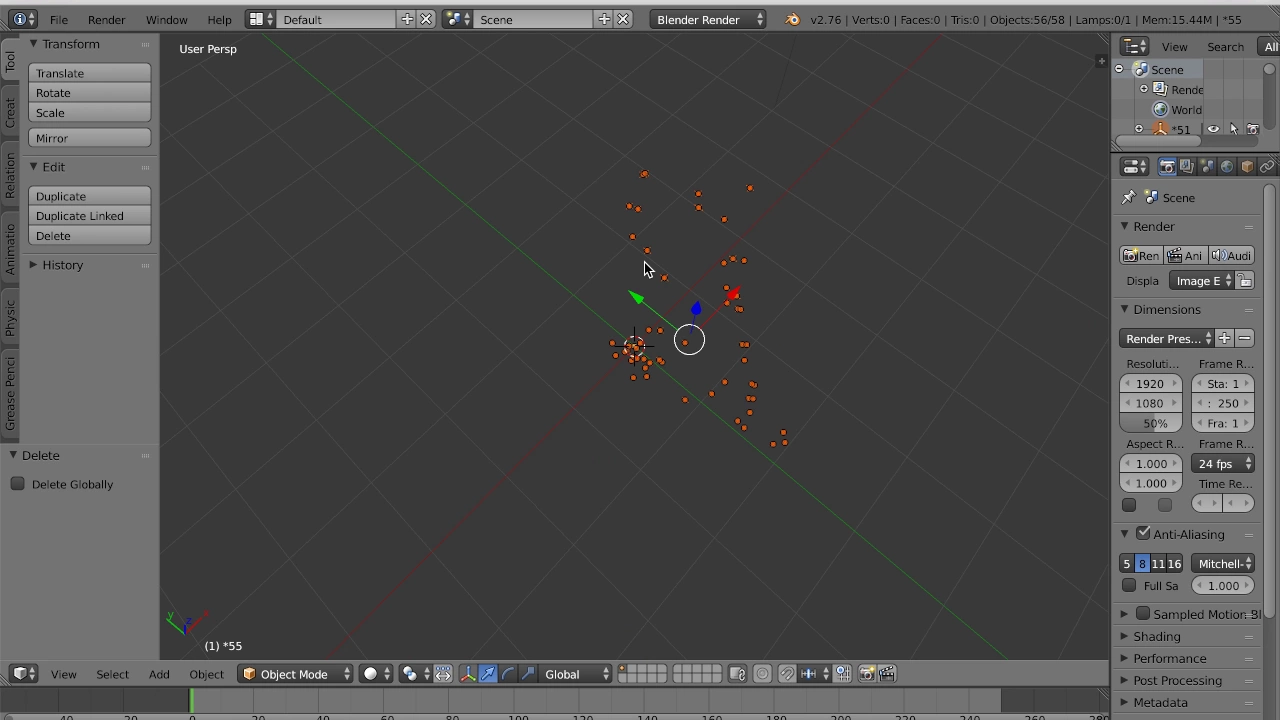Open the 3D View editor type selector

(24, 674)
